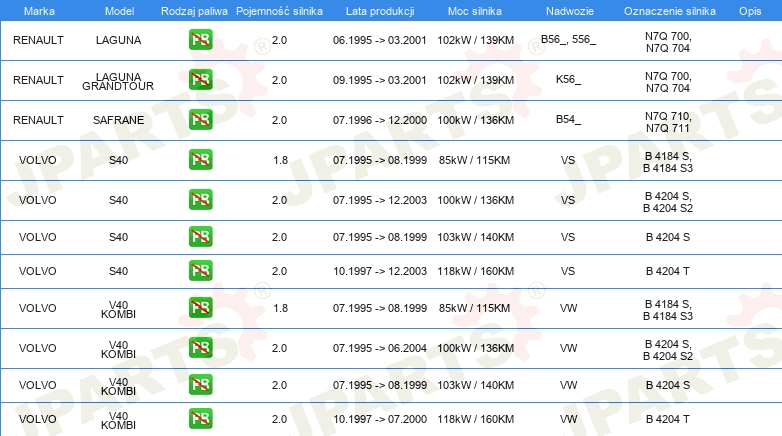The height and width of the screenshot is (436, 782).
Task: Click RENAULT brand in the Safrane row
Action: (x=38, y=120)
